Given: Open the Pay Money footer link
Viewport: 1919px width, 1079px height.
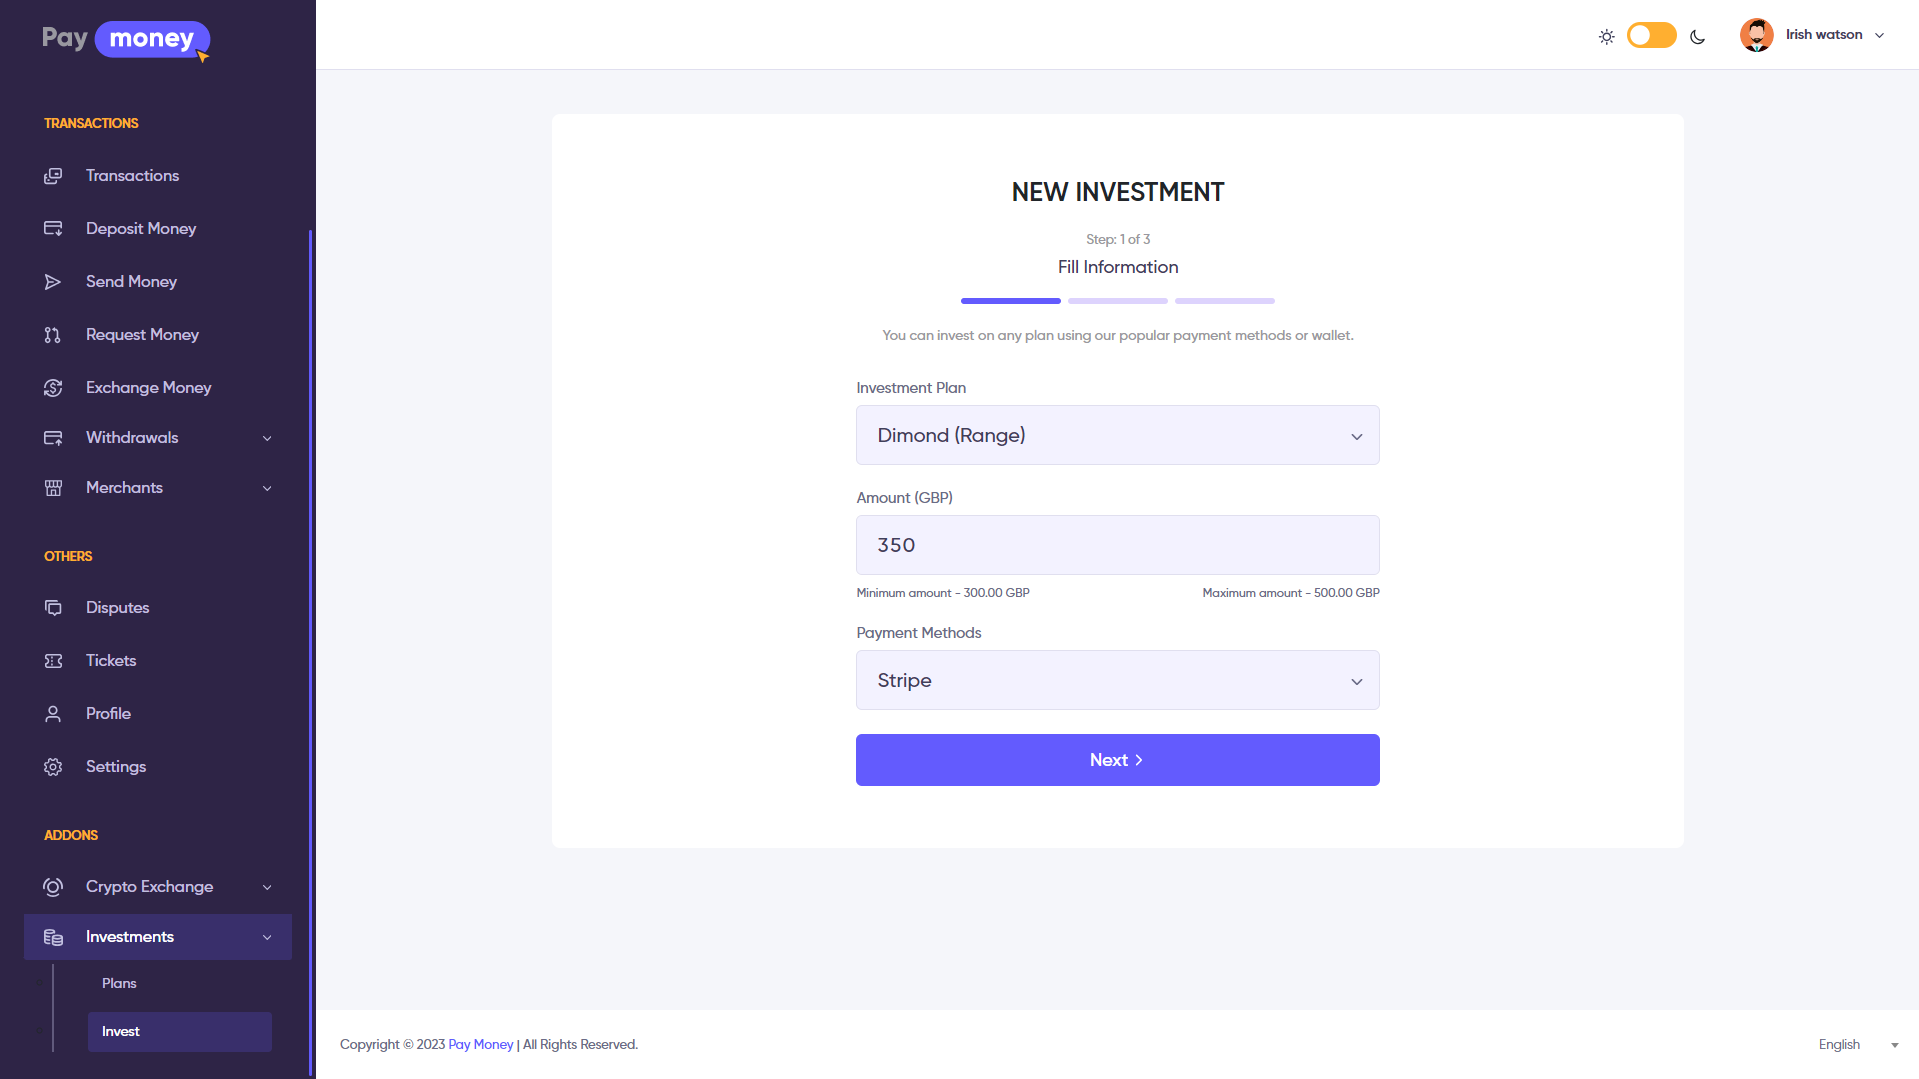Looking at the screenshot, I should coord(480,1045).
